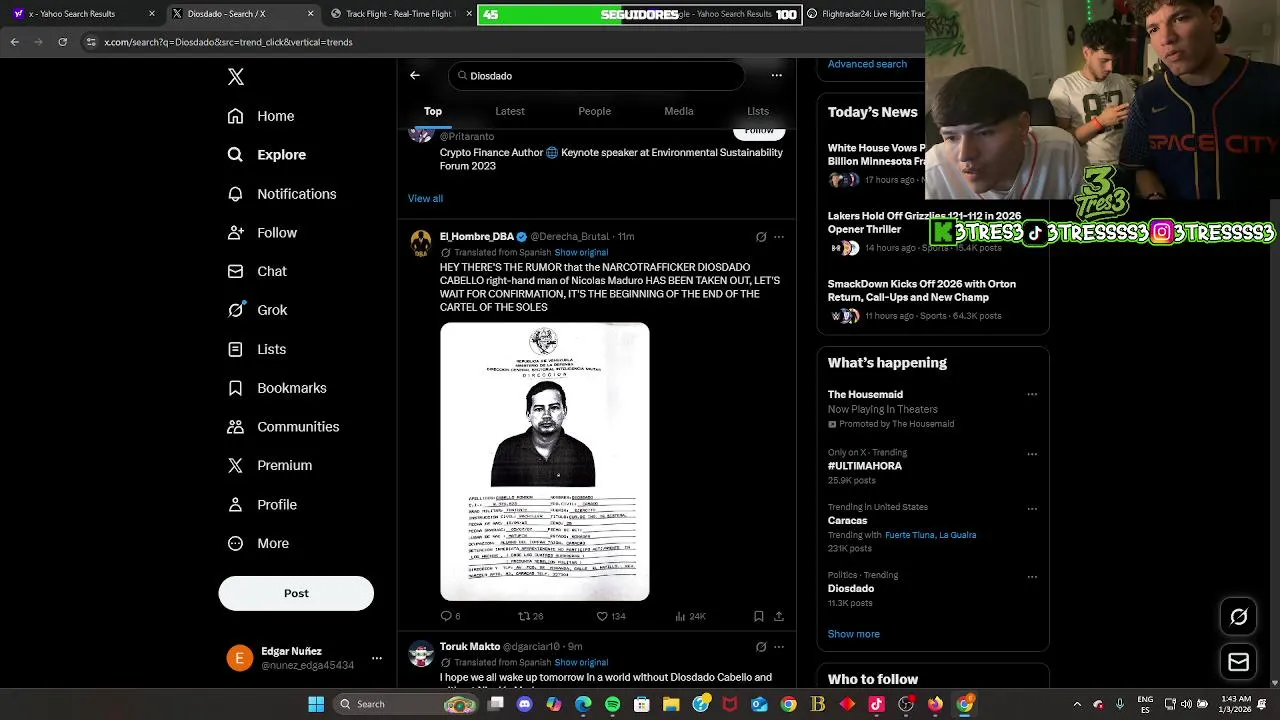Switch to the Latest tab
Viewport: 1280px width, 720px height.
510,111
